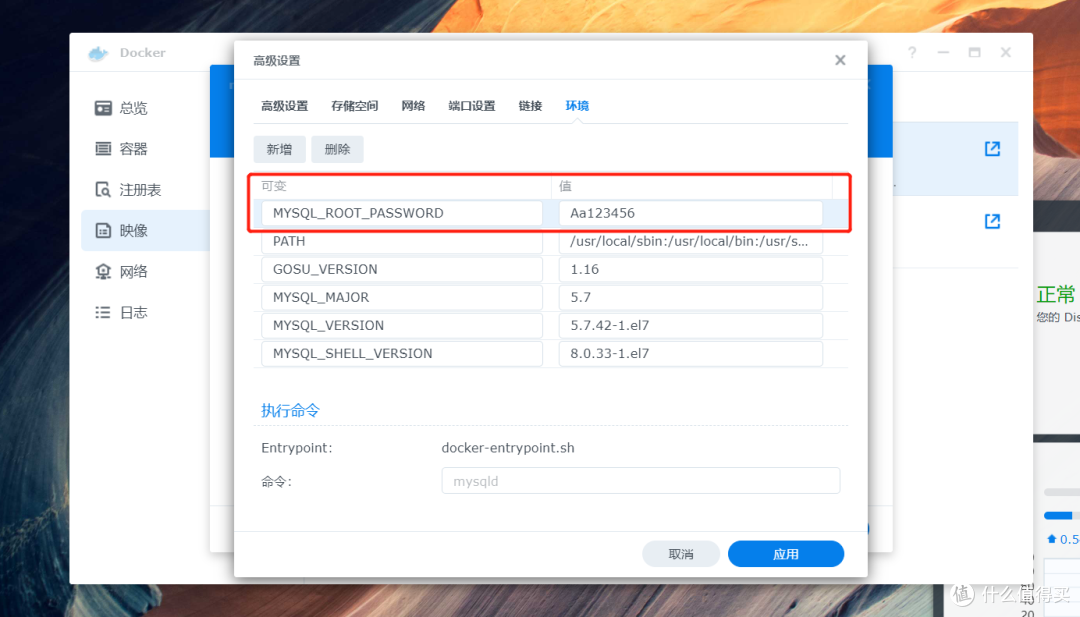Edit the PATH variable name field
This screenshot has width=1080, height=617.
click(402, 242)
